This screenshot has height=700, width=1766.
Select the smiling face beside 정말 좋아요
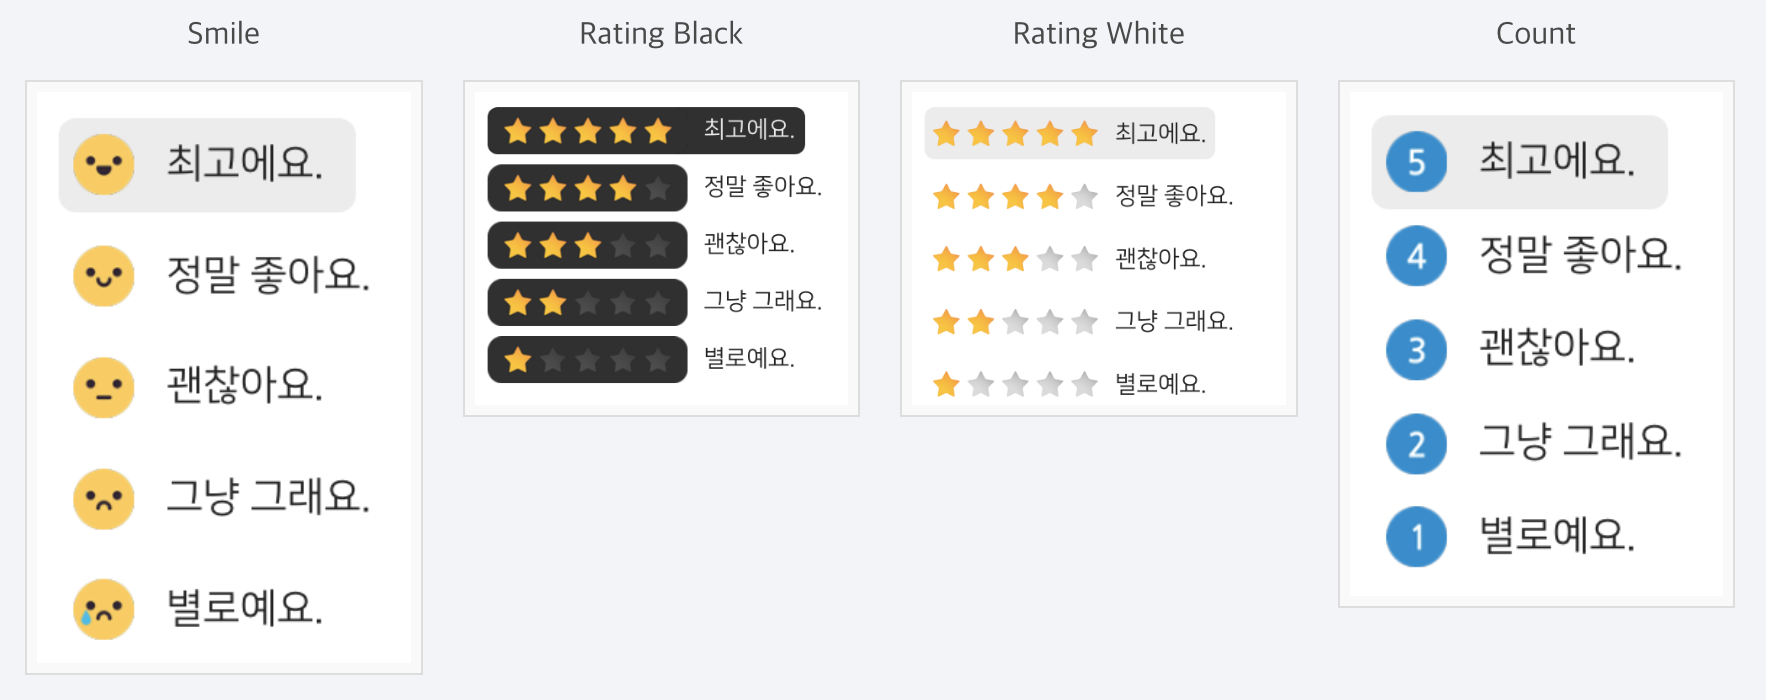click(x=104, y=275)
